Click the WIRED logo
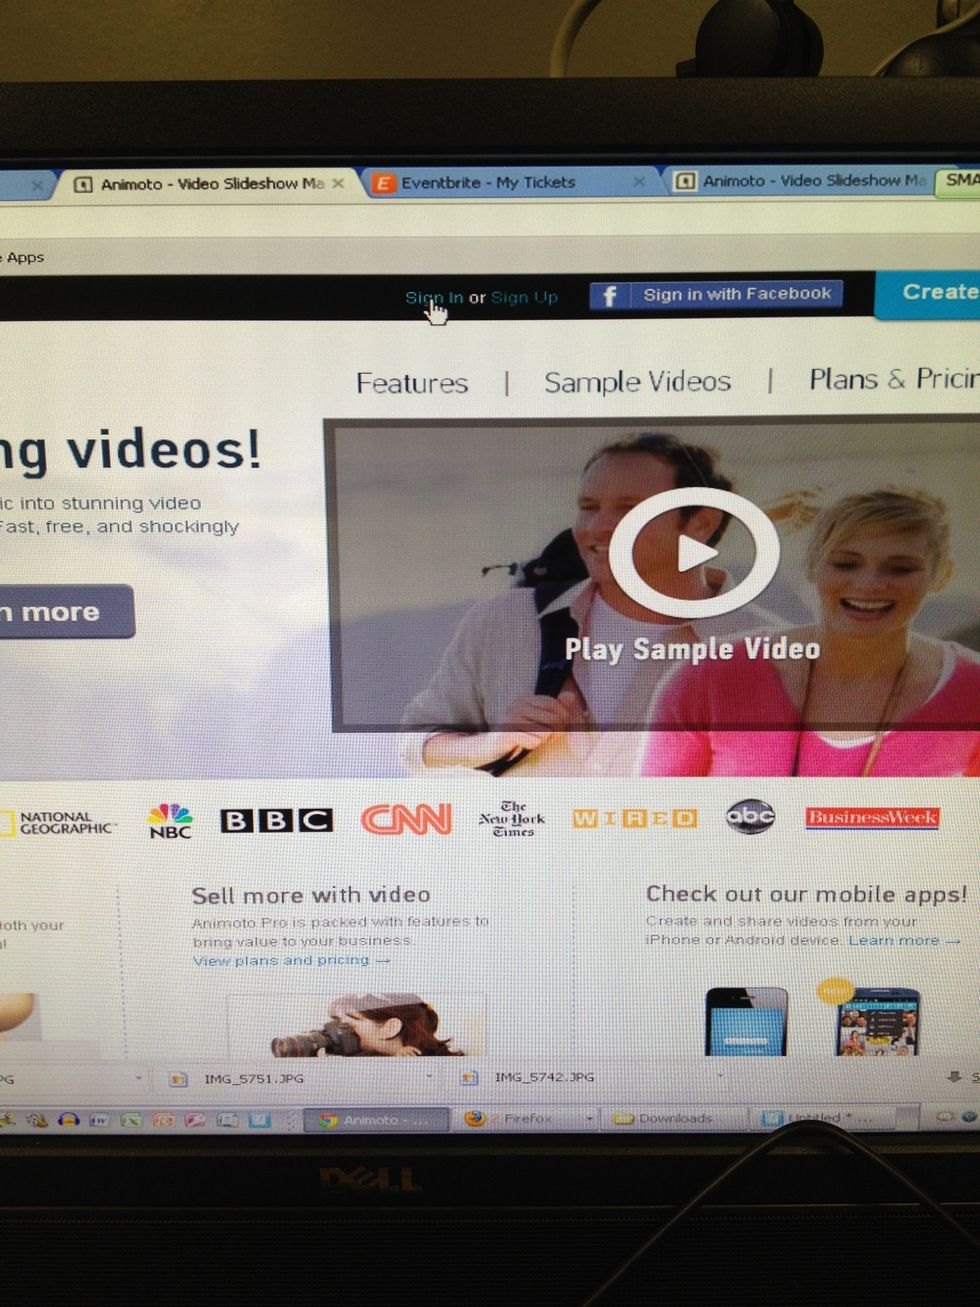Screen dimensions: 980x1307 pos(635,818)
